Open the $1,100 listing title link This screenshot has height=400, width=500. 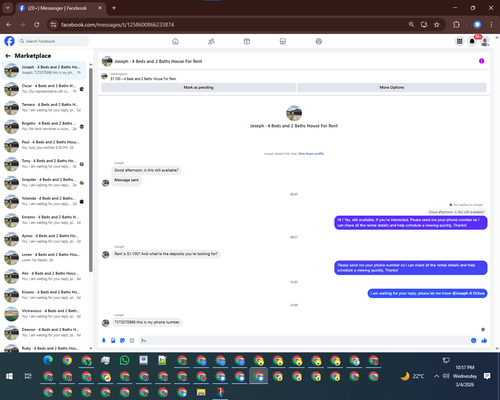[143, 79]
